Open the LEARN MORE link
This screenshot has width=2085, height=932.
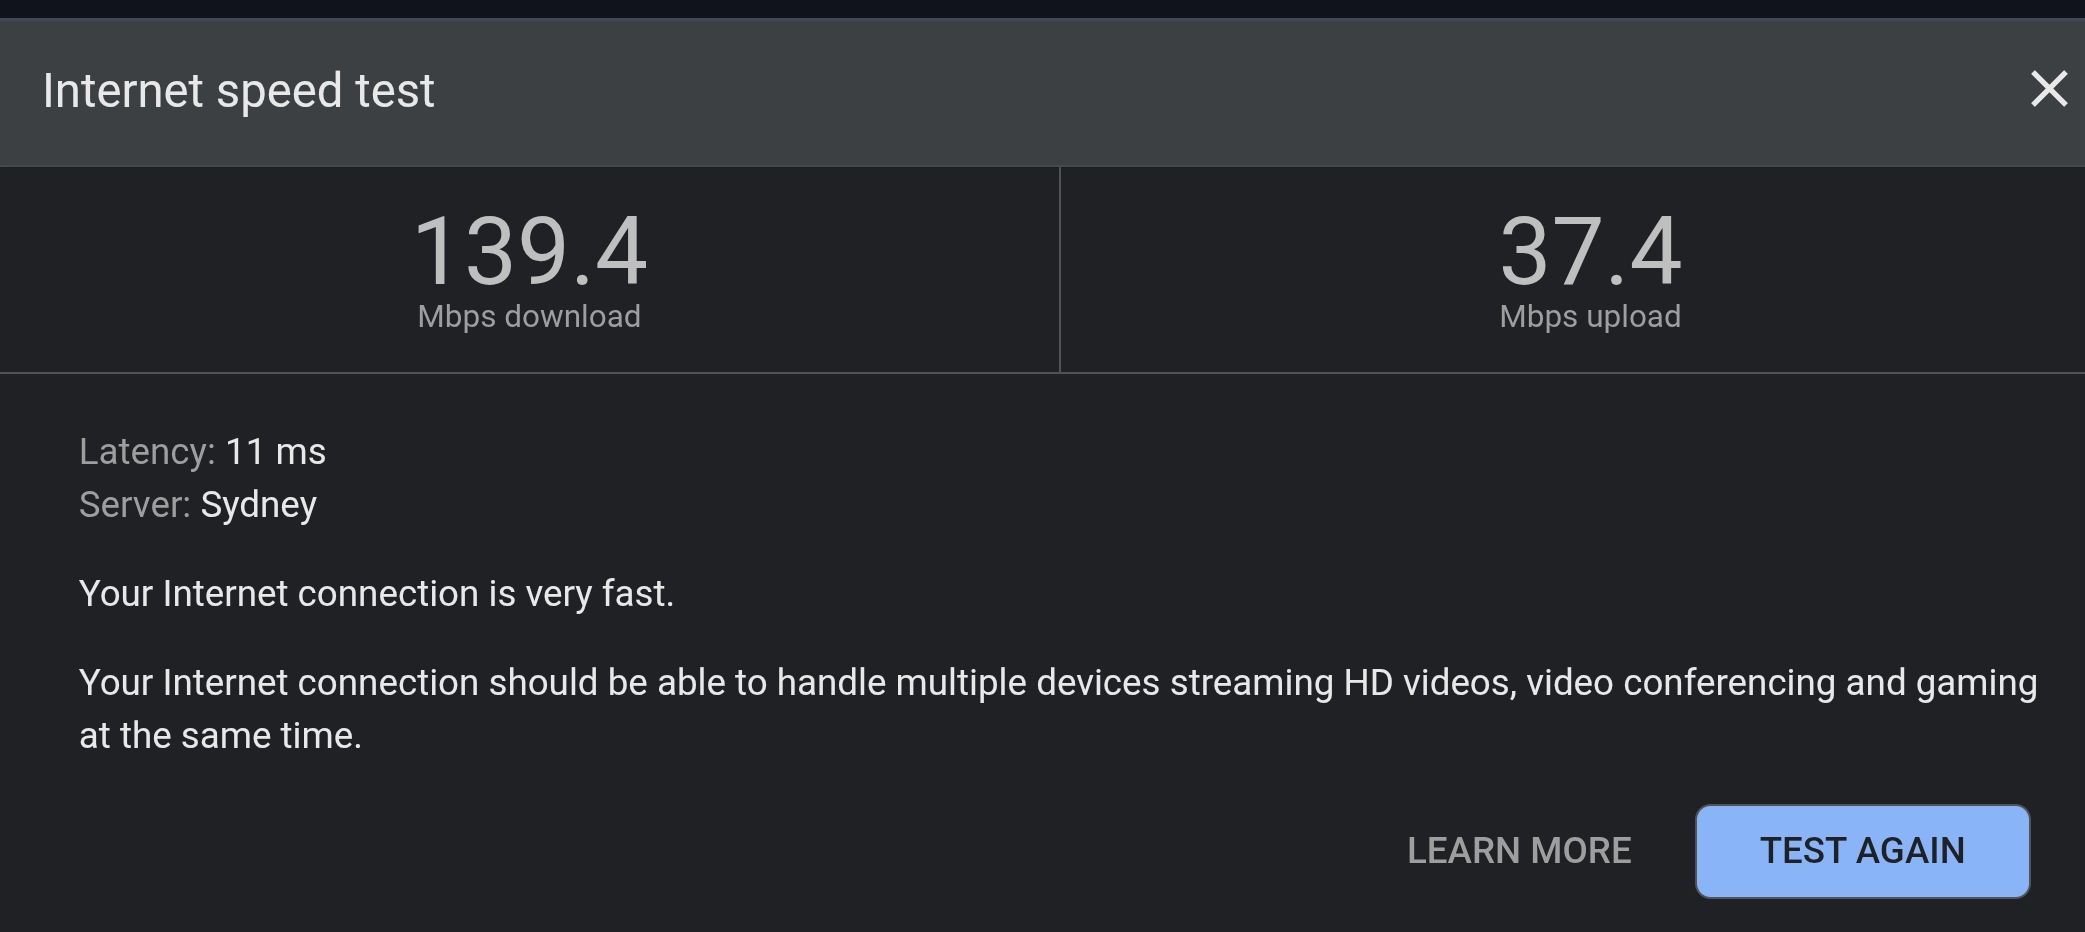[x=1519, y=851]
